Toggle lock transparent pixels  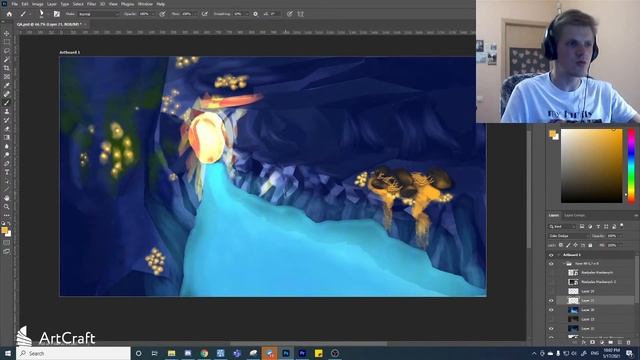coord(561,245)
